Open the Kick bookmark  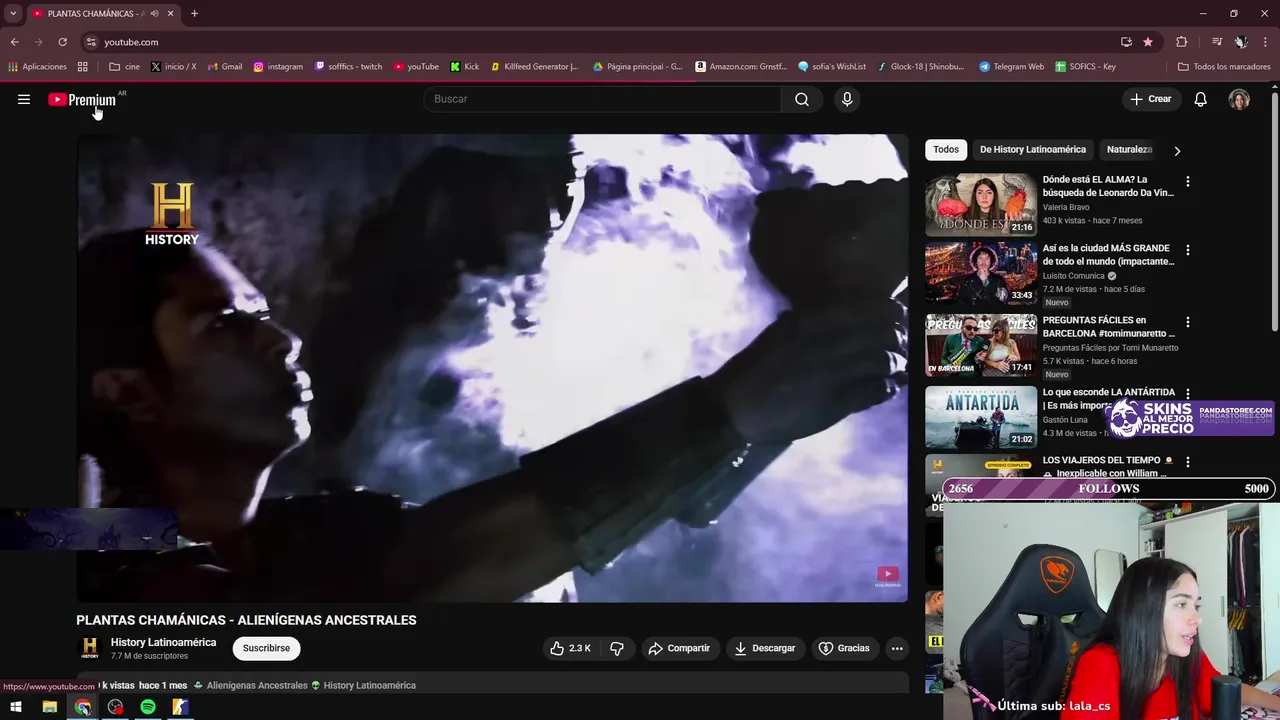(x=465, y=67)
